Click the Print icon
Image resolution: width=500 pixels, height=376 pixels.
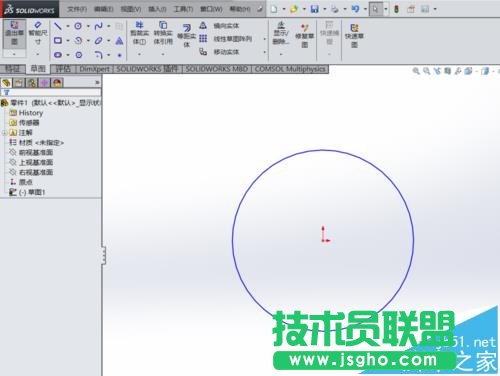coord(335,9)
